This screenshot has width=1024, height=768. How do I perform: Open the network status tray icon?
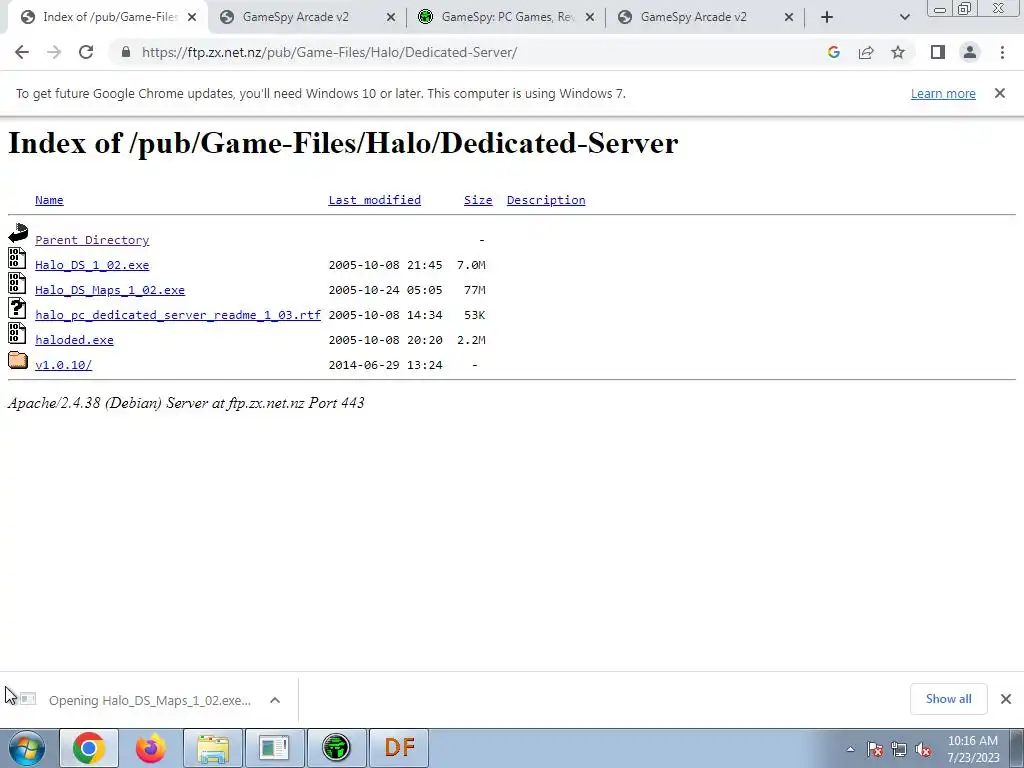tap(899, 750)
